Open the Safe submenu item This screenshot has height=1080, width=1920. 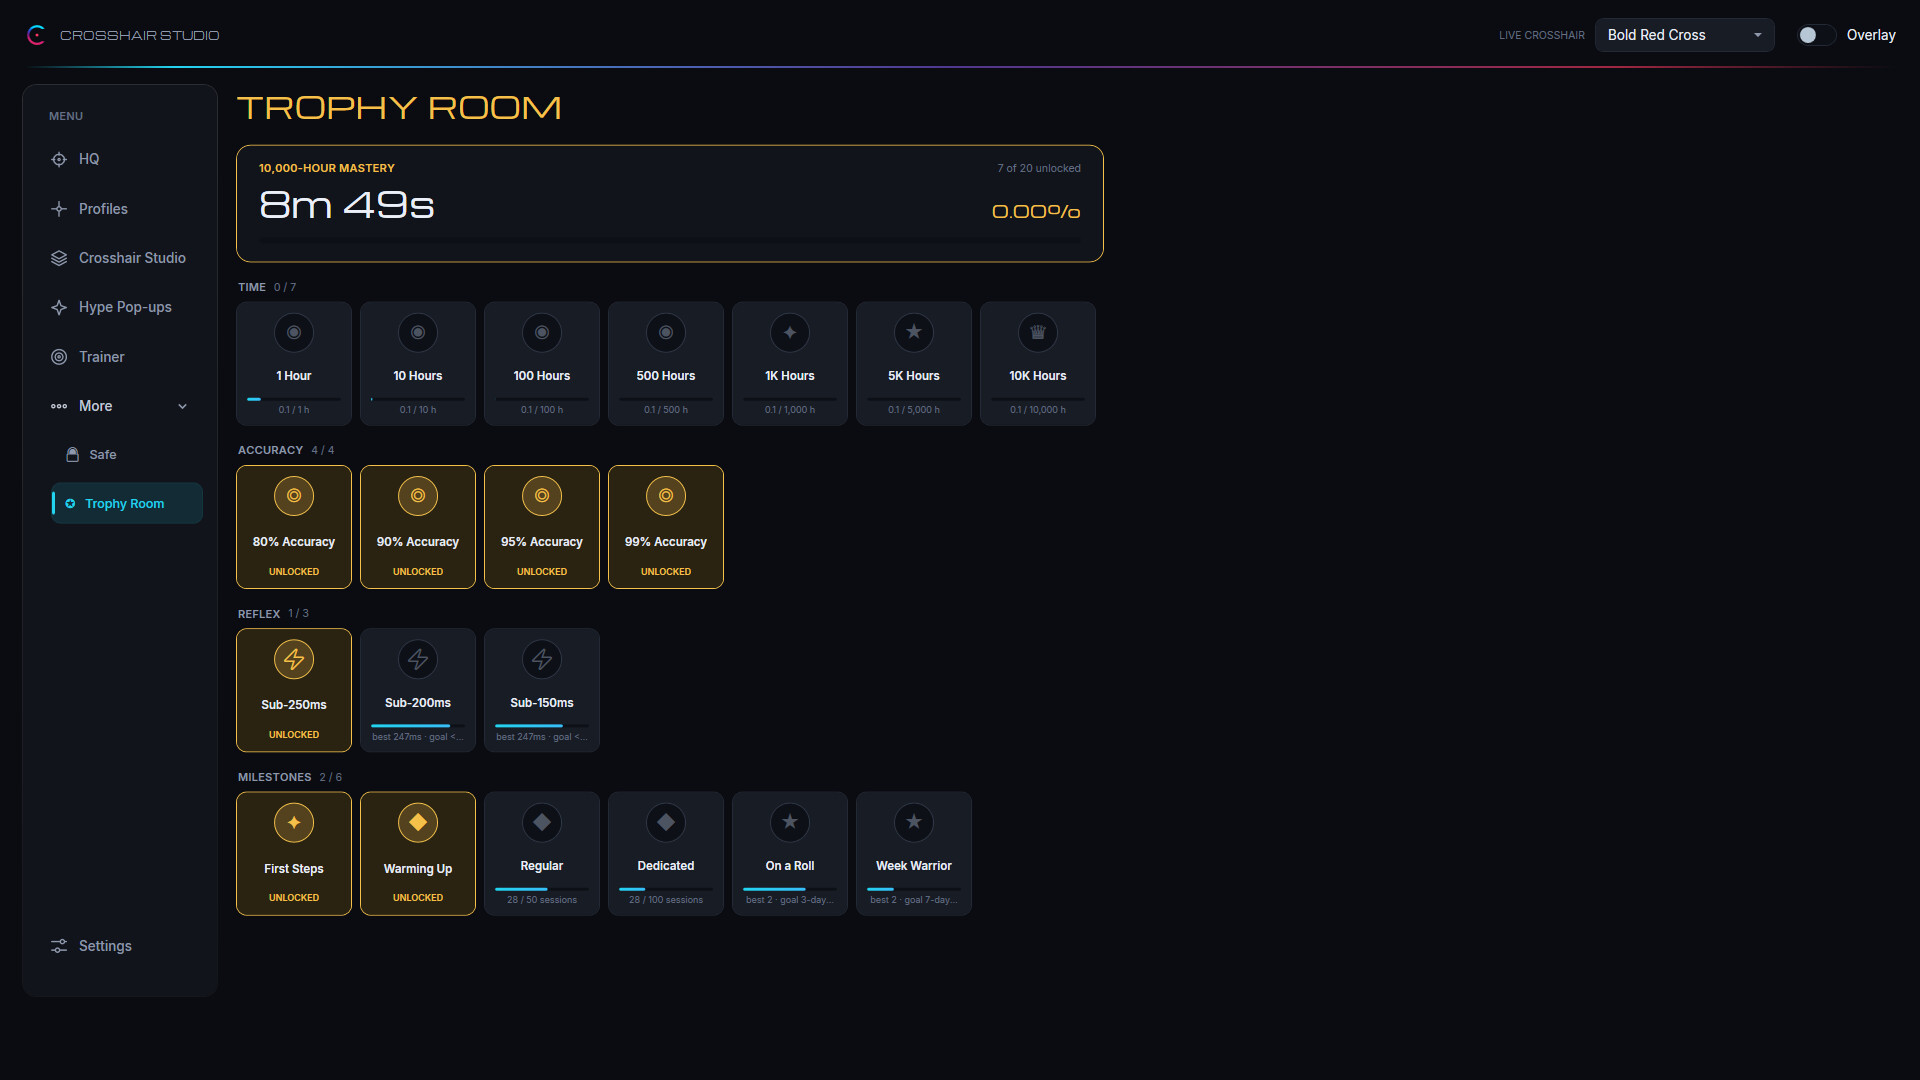point(127,454)
